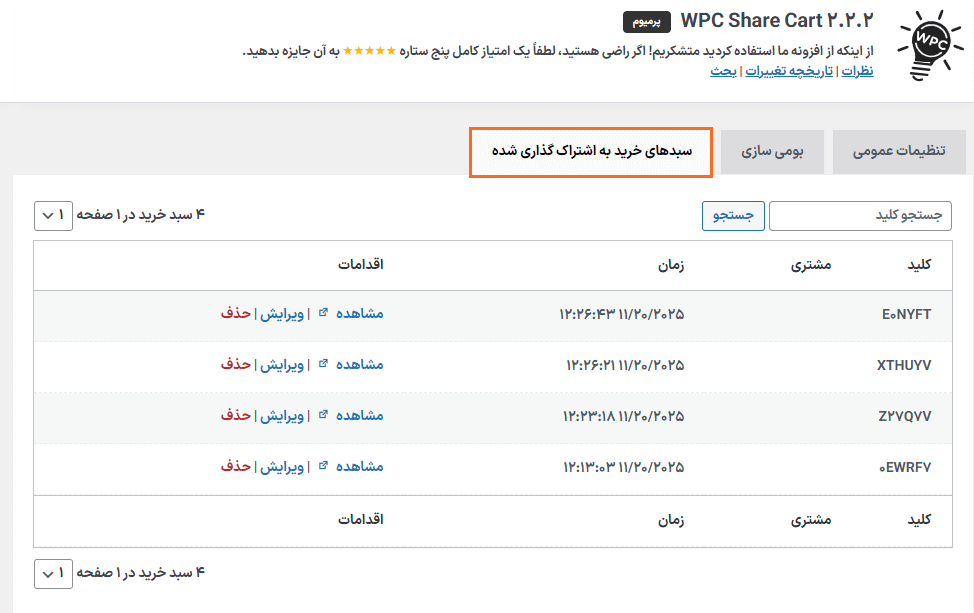This screenshot has height=613, width=974.
Task: Switch to the تنظیمات عمومی settings tab
Action: click(899, 151)
